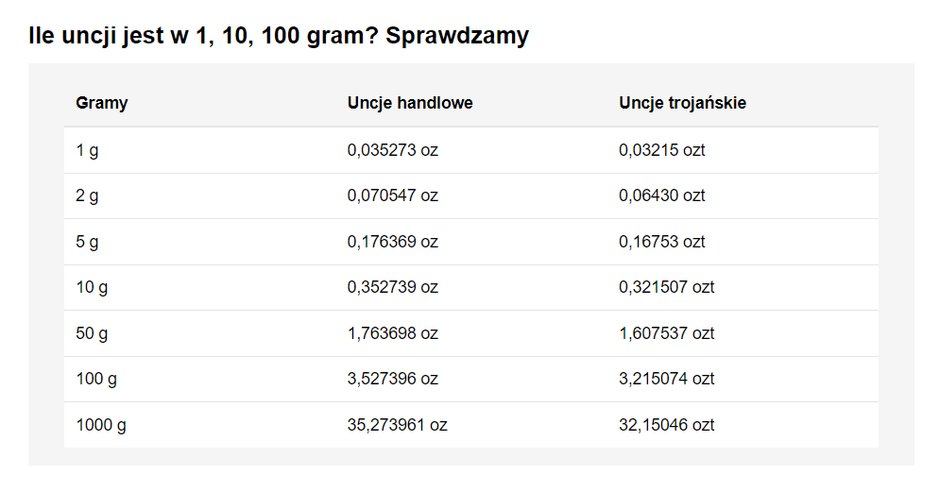Click the 0,03215 ozt value
This screenshot has width=940, height=492.
tap(662, 150)
